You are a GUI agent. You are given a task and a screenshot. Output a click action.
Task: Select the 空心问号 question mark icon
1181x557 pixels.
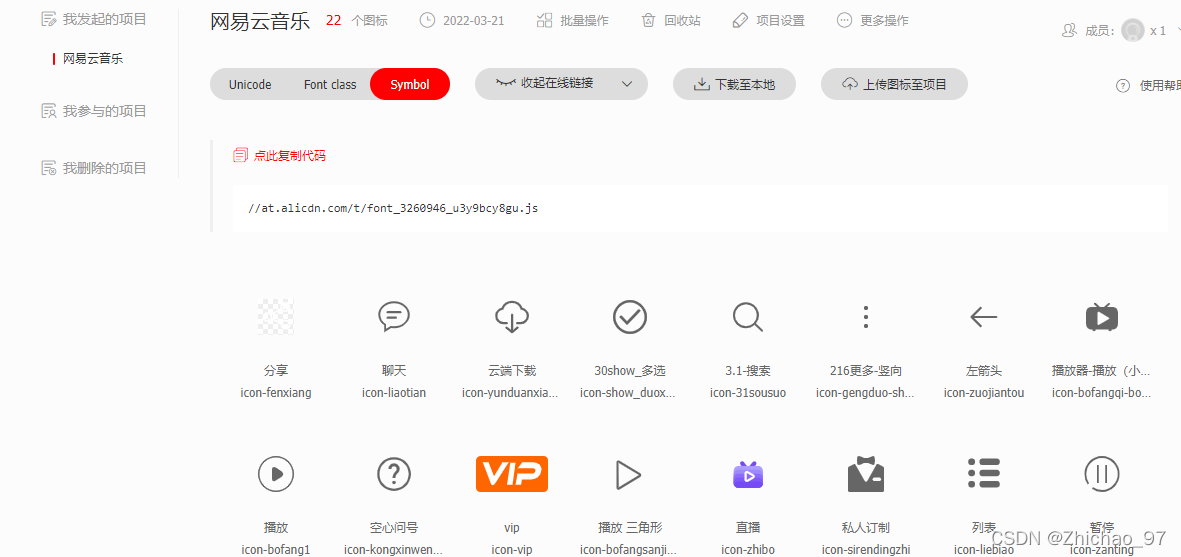click(394, 474)
